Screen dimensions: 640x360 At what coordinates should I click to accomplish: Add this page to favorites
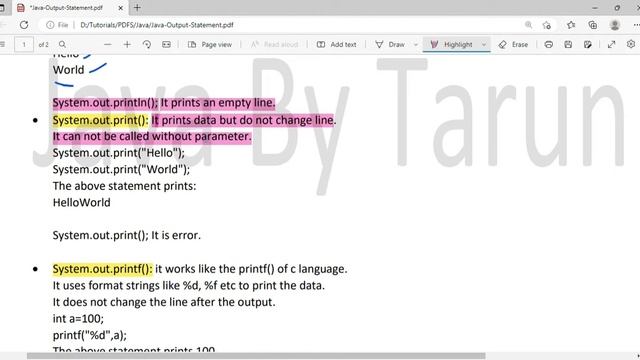[x=547, y=25]
